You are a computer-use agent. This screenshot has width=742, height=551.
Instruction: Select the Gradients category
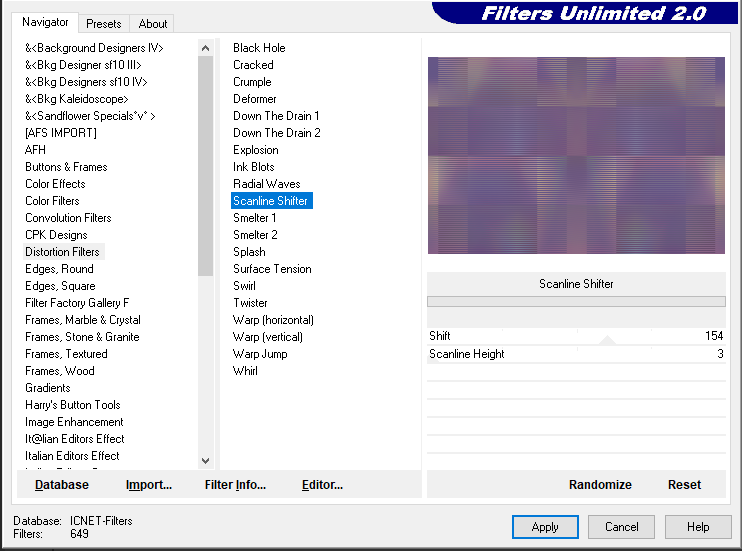click(48, 388)
